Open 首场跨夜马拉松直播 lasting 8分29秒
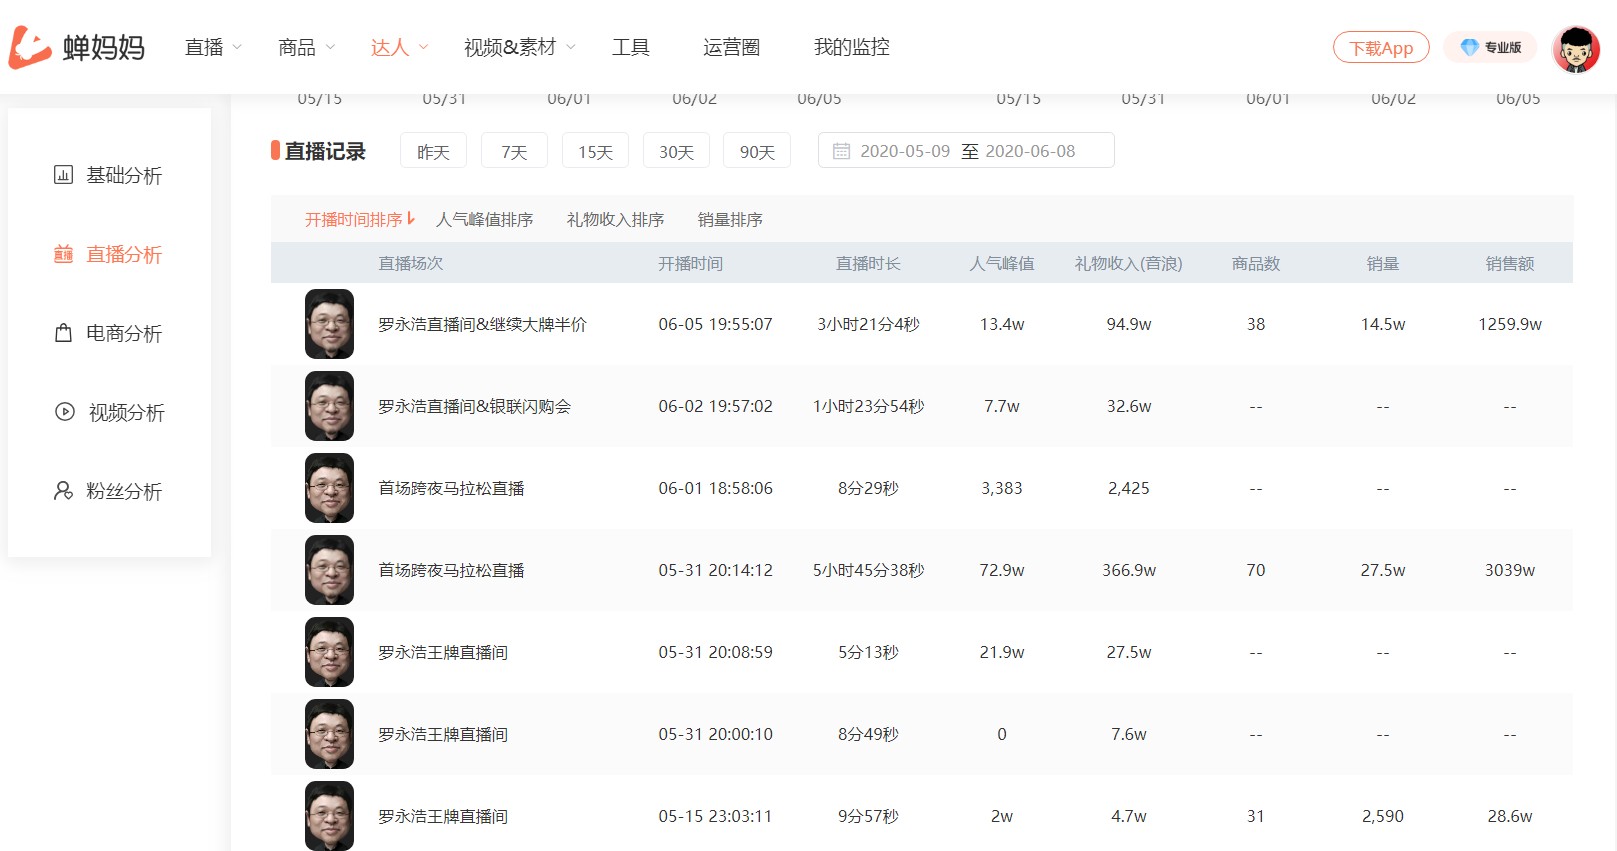 (451, 488)
